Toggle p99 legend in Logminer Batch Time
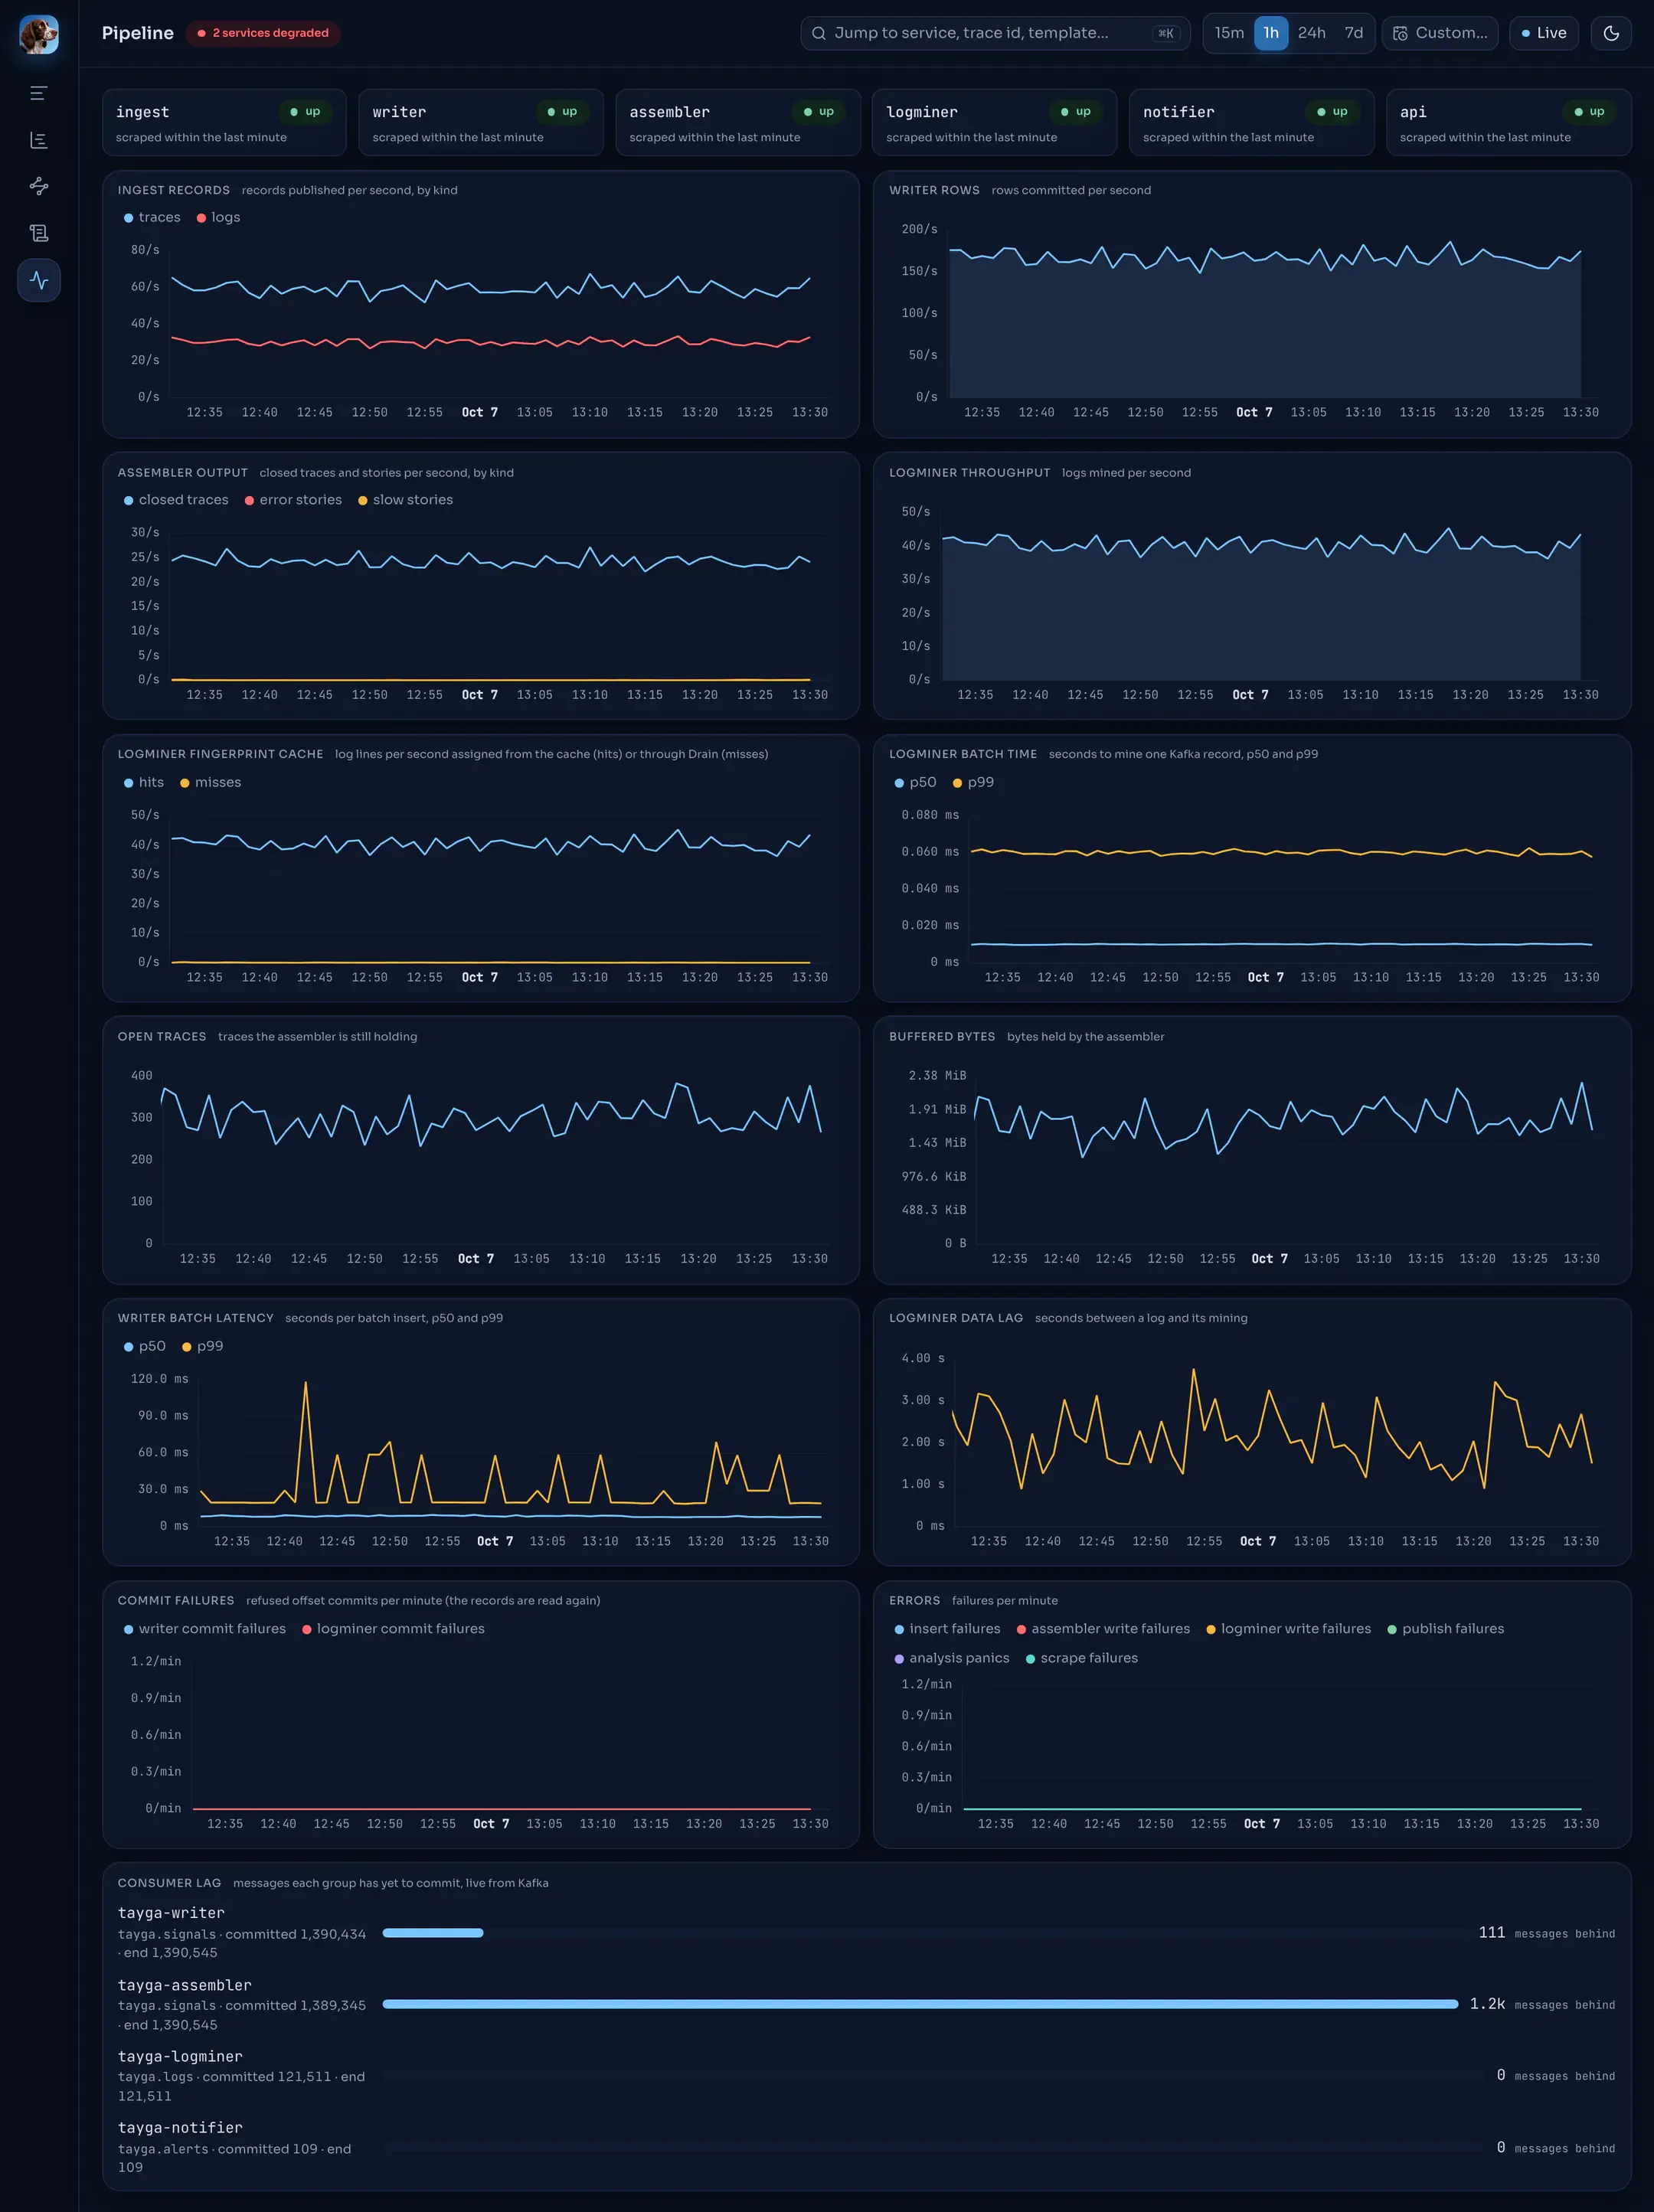 pos(973,782)
